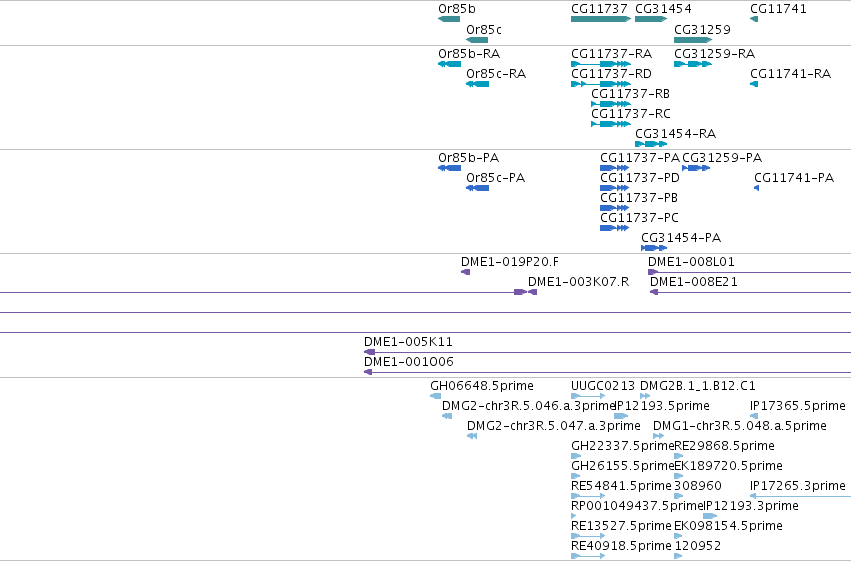Select CDS CG11737-PB

(639, 198)
